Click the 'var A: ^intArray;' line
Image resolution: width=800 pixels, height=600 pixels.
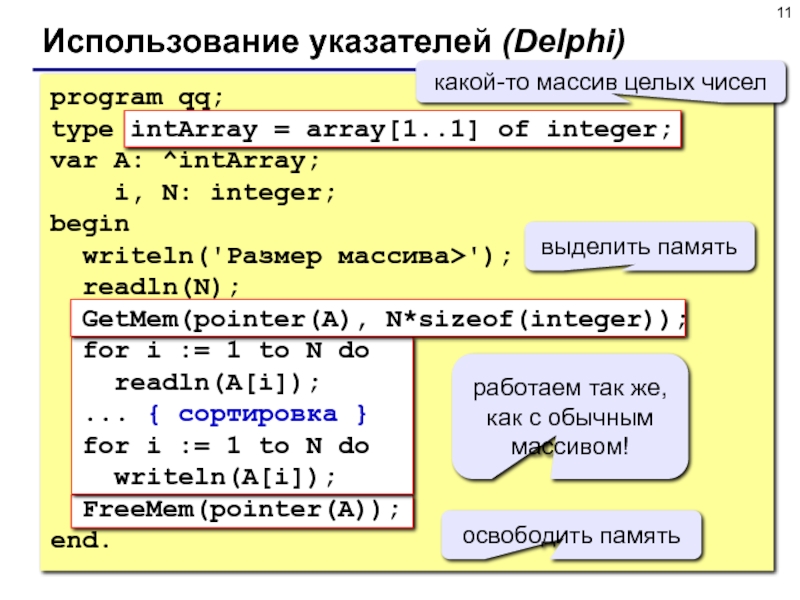click(x=185, y=161)
